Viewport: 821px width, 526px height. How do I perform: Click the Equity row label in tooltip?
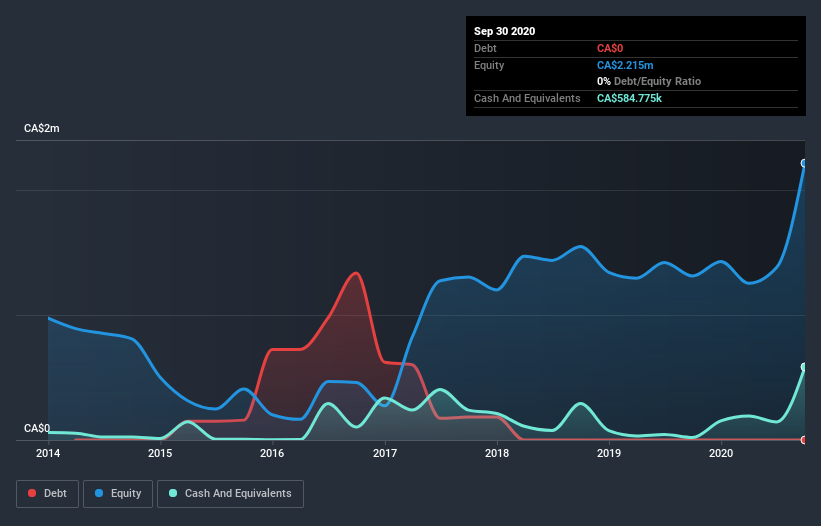coord(489,65)
